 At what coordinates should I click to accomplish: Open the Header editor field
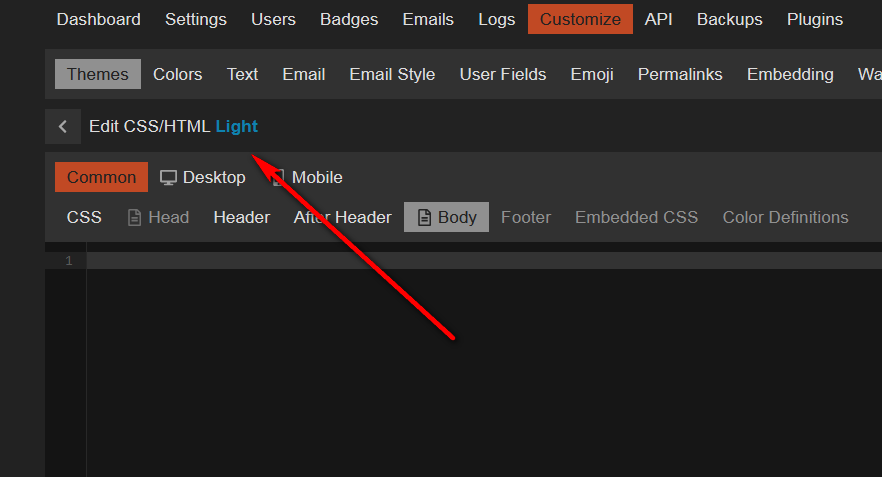point(242,217)
